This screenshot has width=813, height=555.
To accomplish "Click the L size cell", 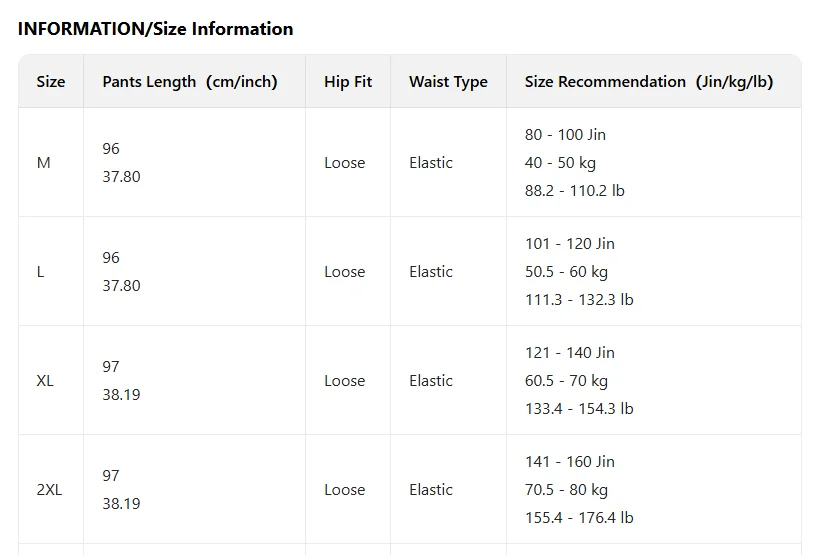I will coord(51,271).
